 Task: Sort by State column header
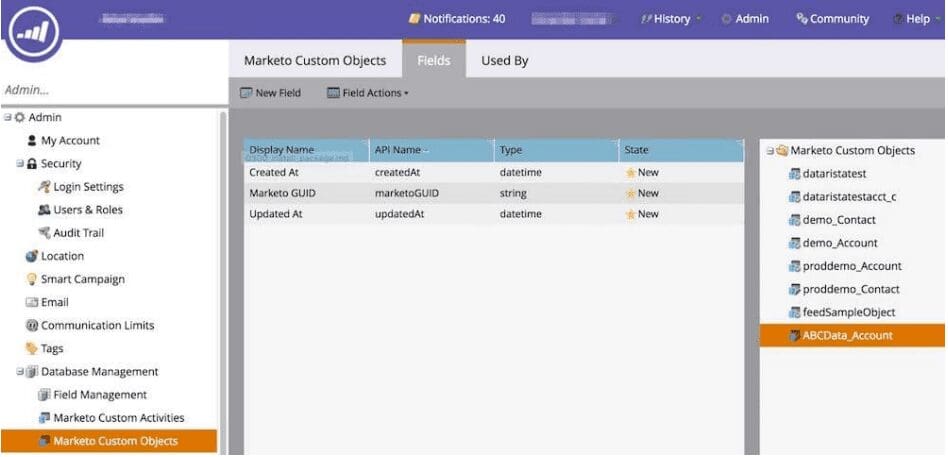682,150
